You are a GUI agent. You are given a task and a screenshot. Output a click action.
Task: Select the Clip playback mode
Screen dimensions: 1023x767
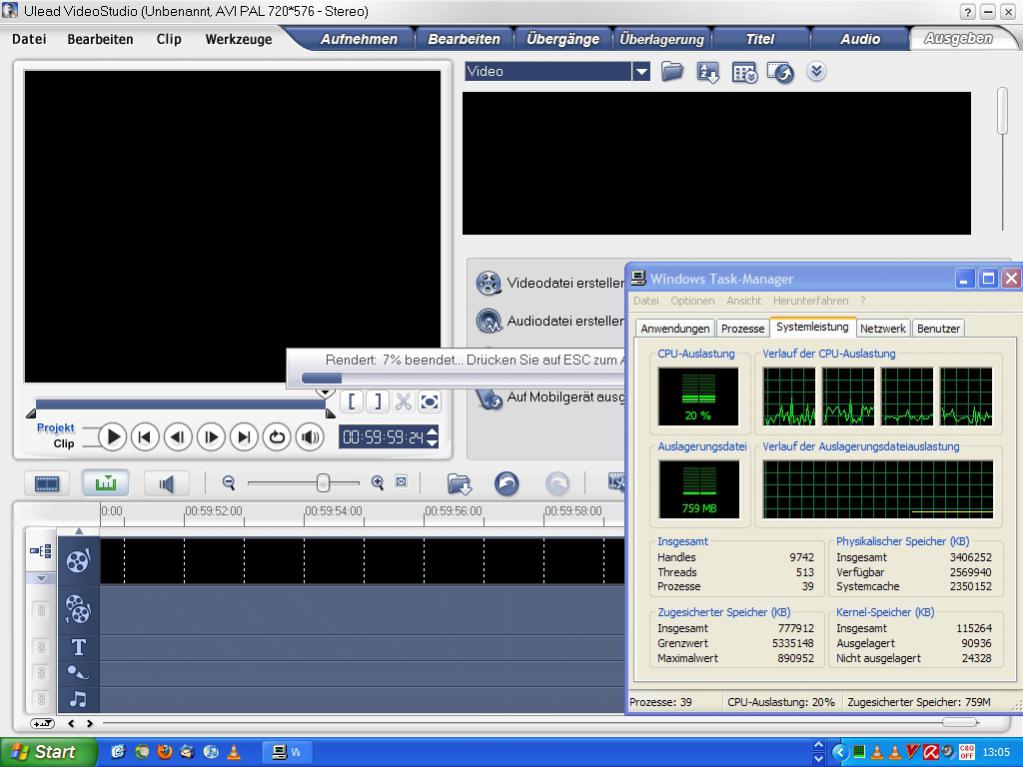tap(63, 444)
